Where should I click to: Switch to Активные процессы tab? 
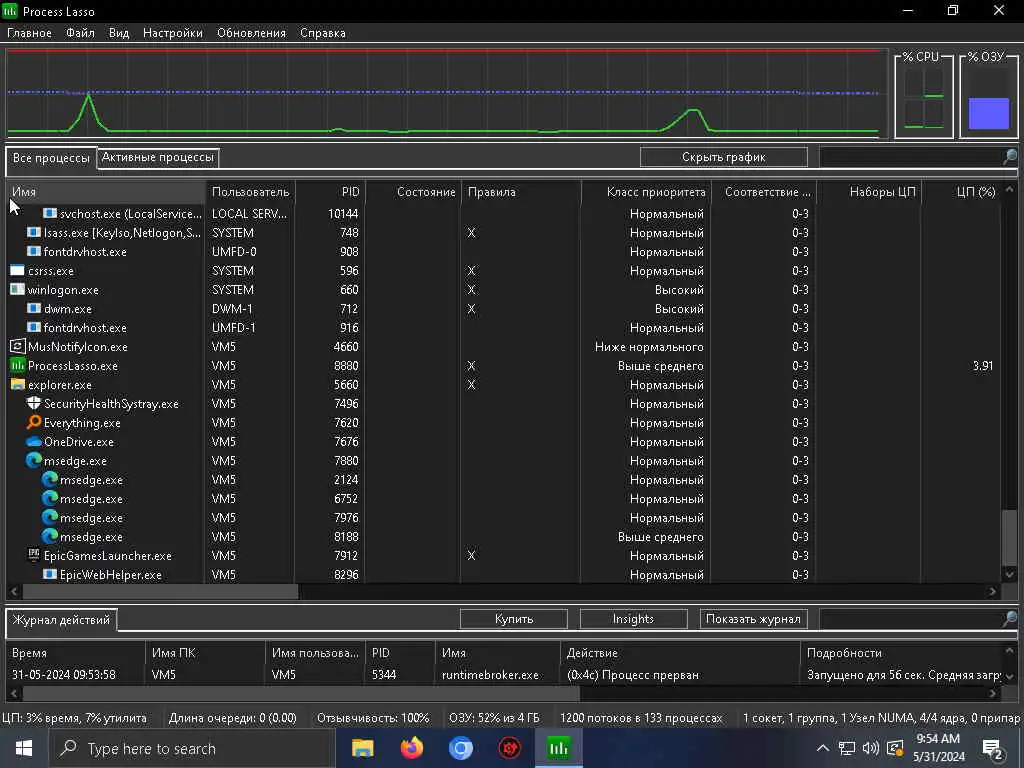tap(157, 157)
